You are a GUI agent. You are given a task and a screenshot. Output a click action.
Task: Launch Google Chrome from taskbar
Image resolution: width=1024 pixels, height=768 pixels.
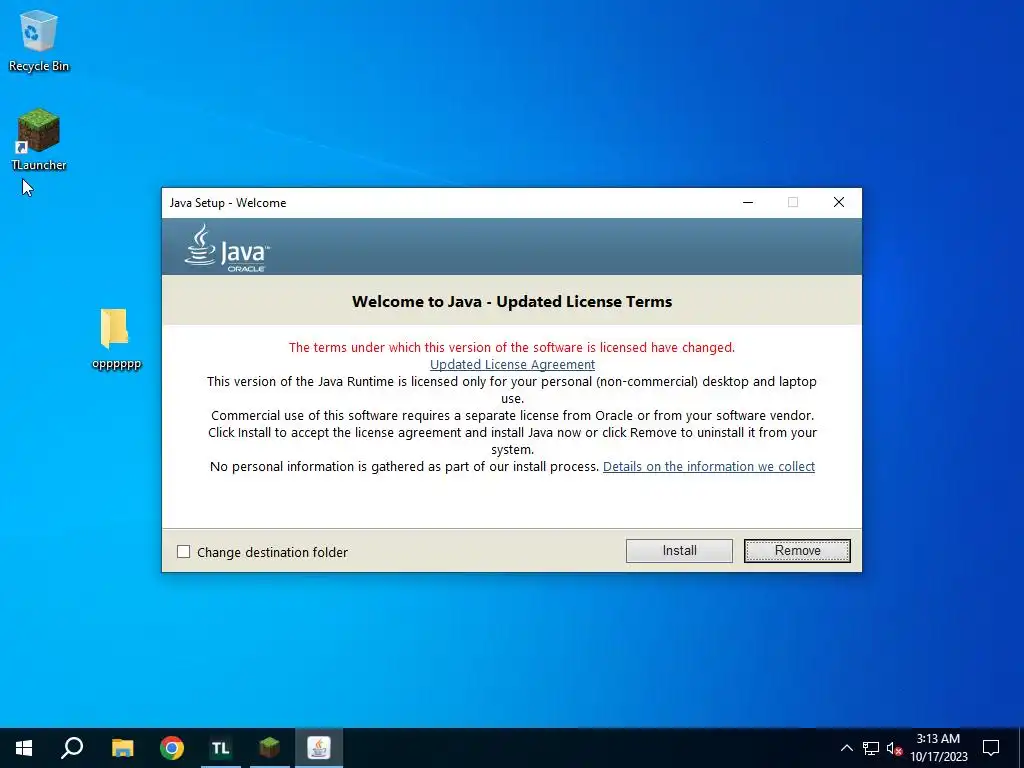point(172,748)
